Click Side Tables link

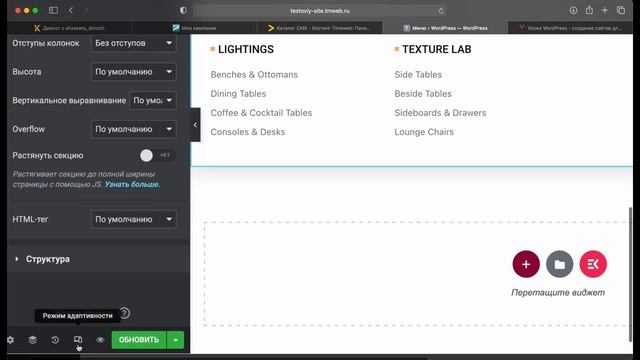[x=418, y=75]
